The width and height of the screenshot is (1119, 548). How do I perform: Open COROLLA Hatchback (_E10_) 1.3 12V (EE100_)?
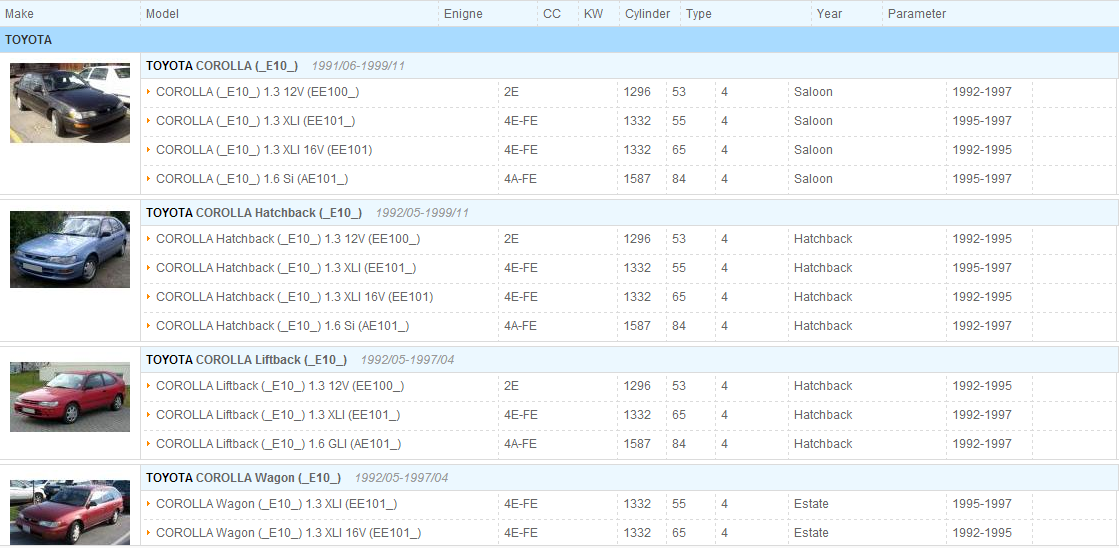(288, 239)
